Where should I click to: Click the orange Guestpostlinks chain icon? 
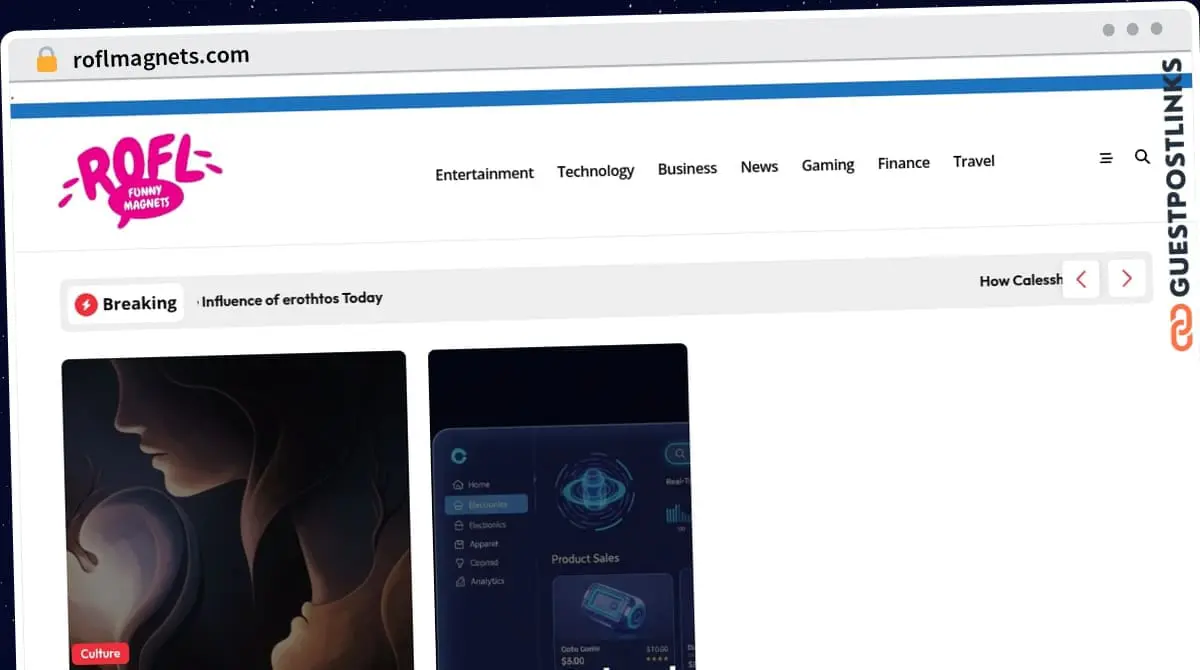pos(1181,328)
